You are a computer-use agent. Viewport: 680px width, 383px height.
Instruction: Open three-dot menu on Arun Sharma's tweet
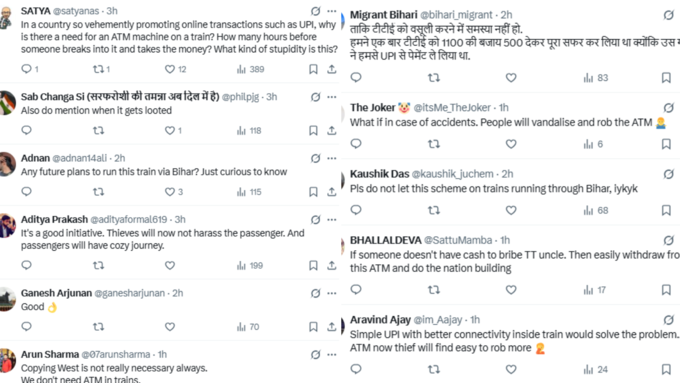[x=332, y=354]
